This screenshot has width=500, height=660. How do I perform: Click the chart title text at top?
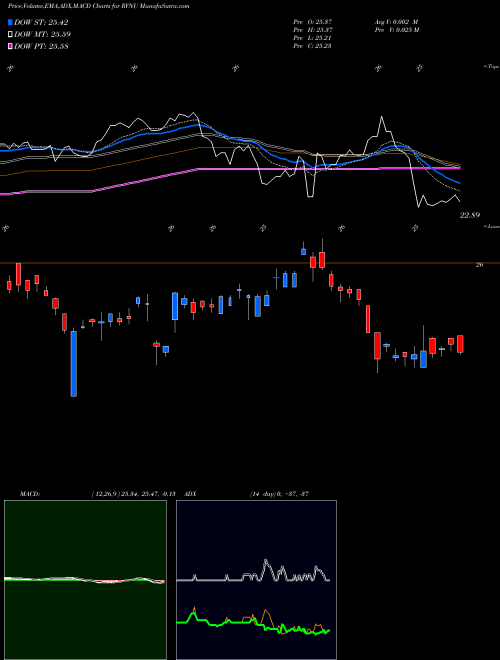(x=98, y=6)
